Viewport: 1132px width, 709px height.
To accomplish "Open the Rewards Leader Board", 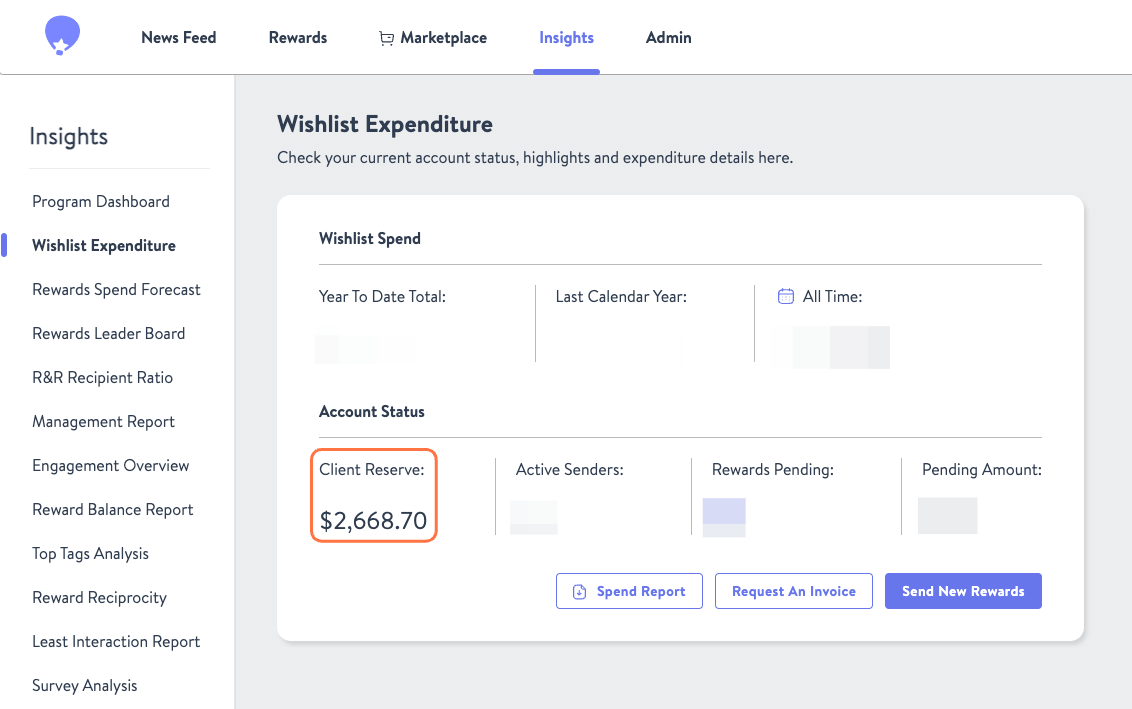I will (108, 333).
